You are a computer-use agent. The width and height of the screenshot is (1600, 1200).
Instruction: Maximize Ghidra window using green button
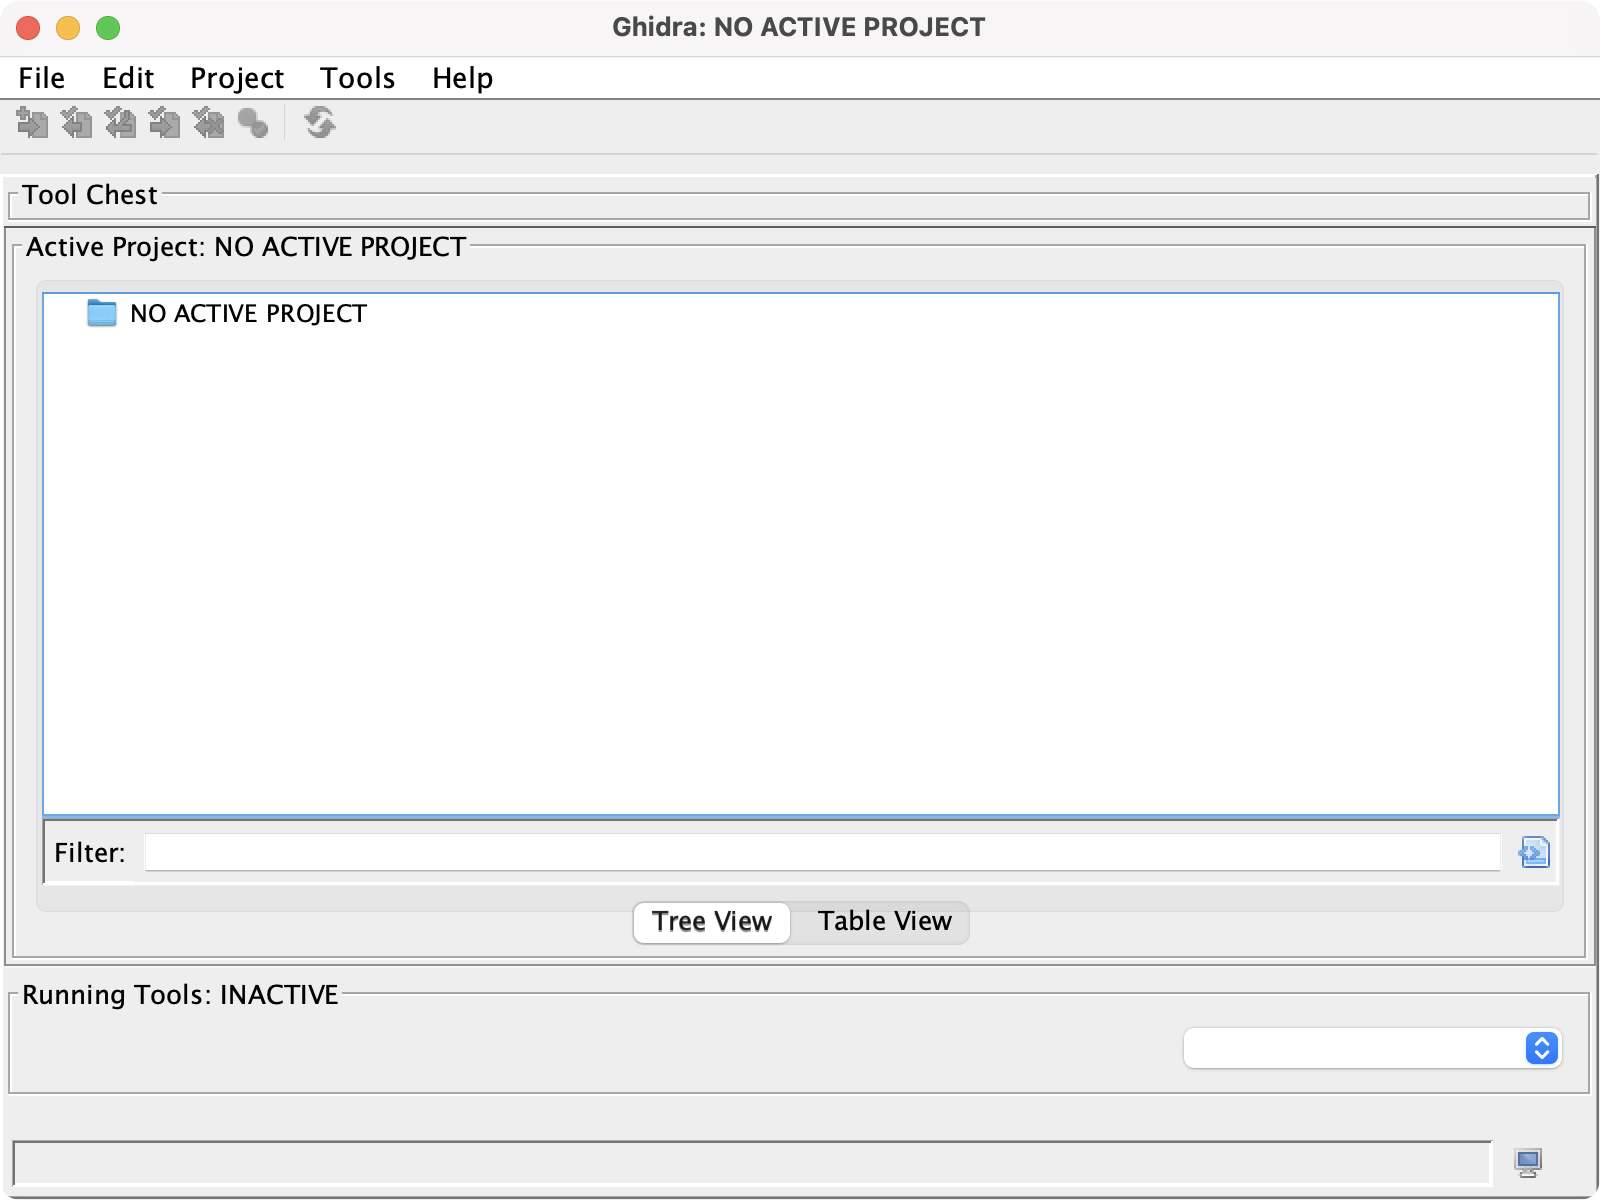(x=108, y=28)
